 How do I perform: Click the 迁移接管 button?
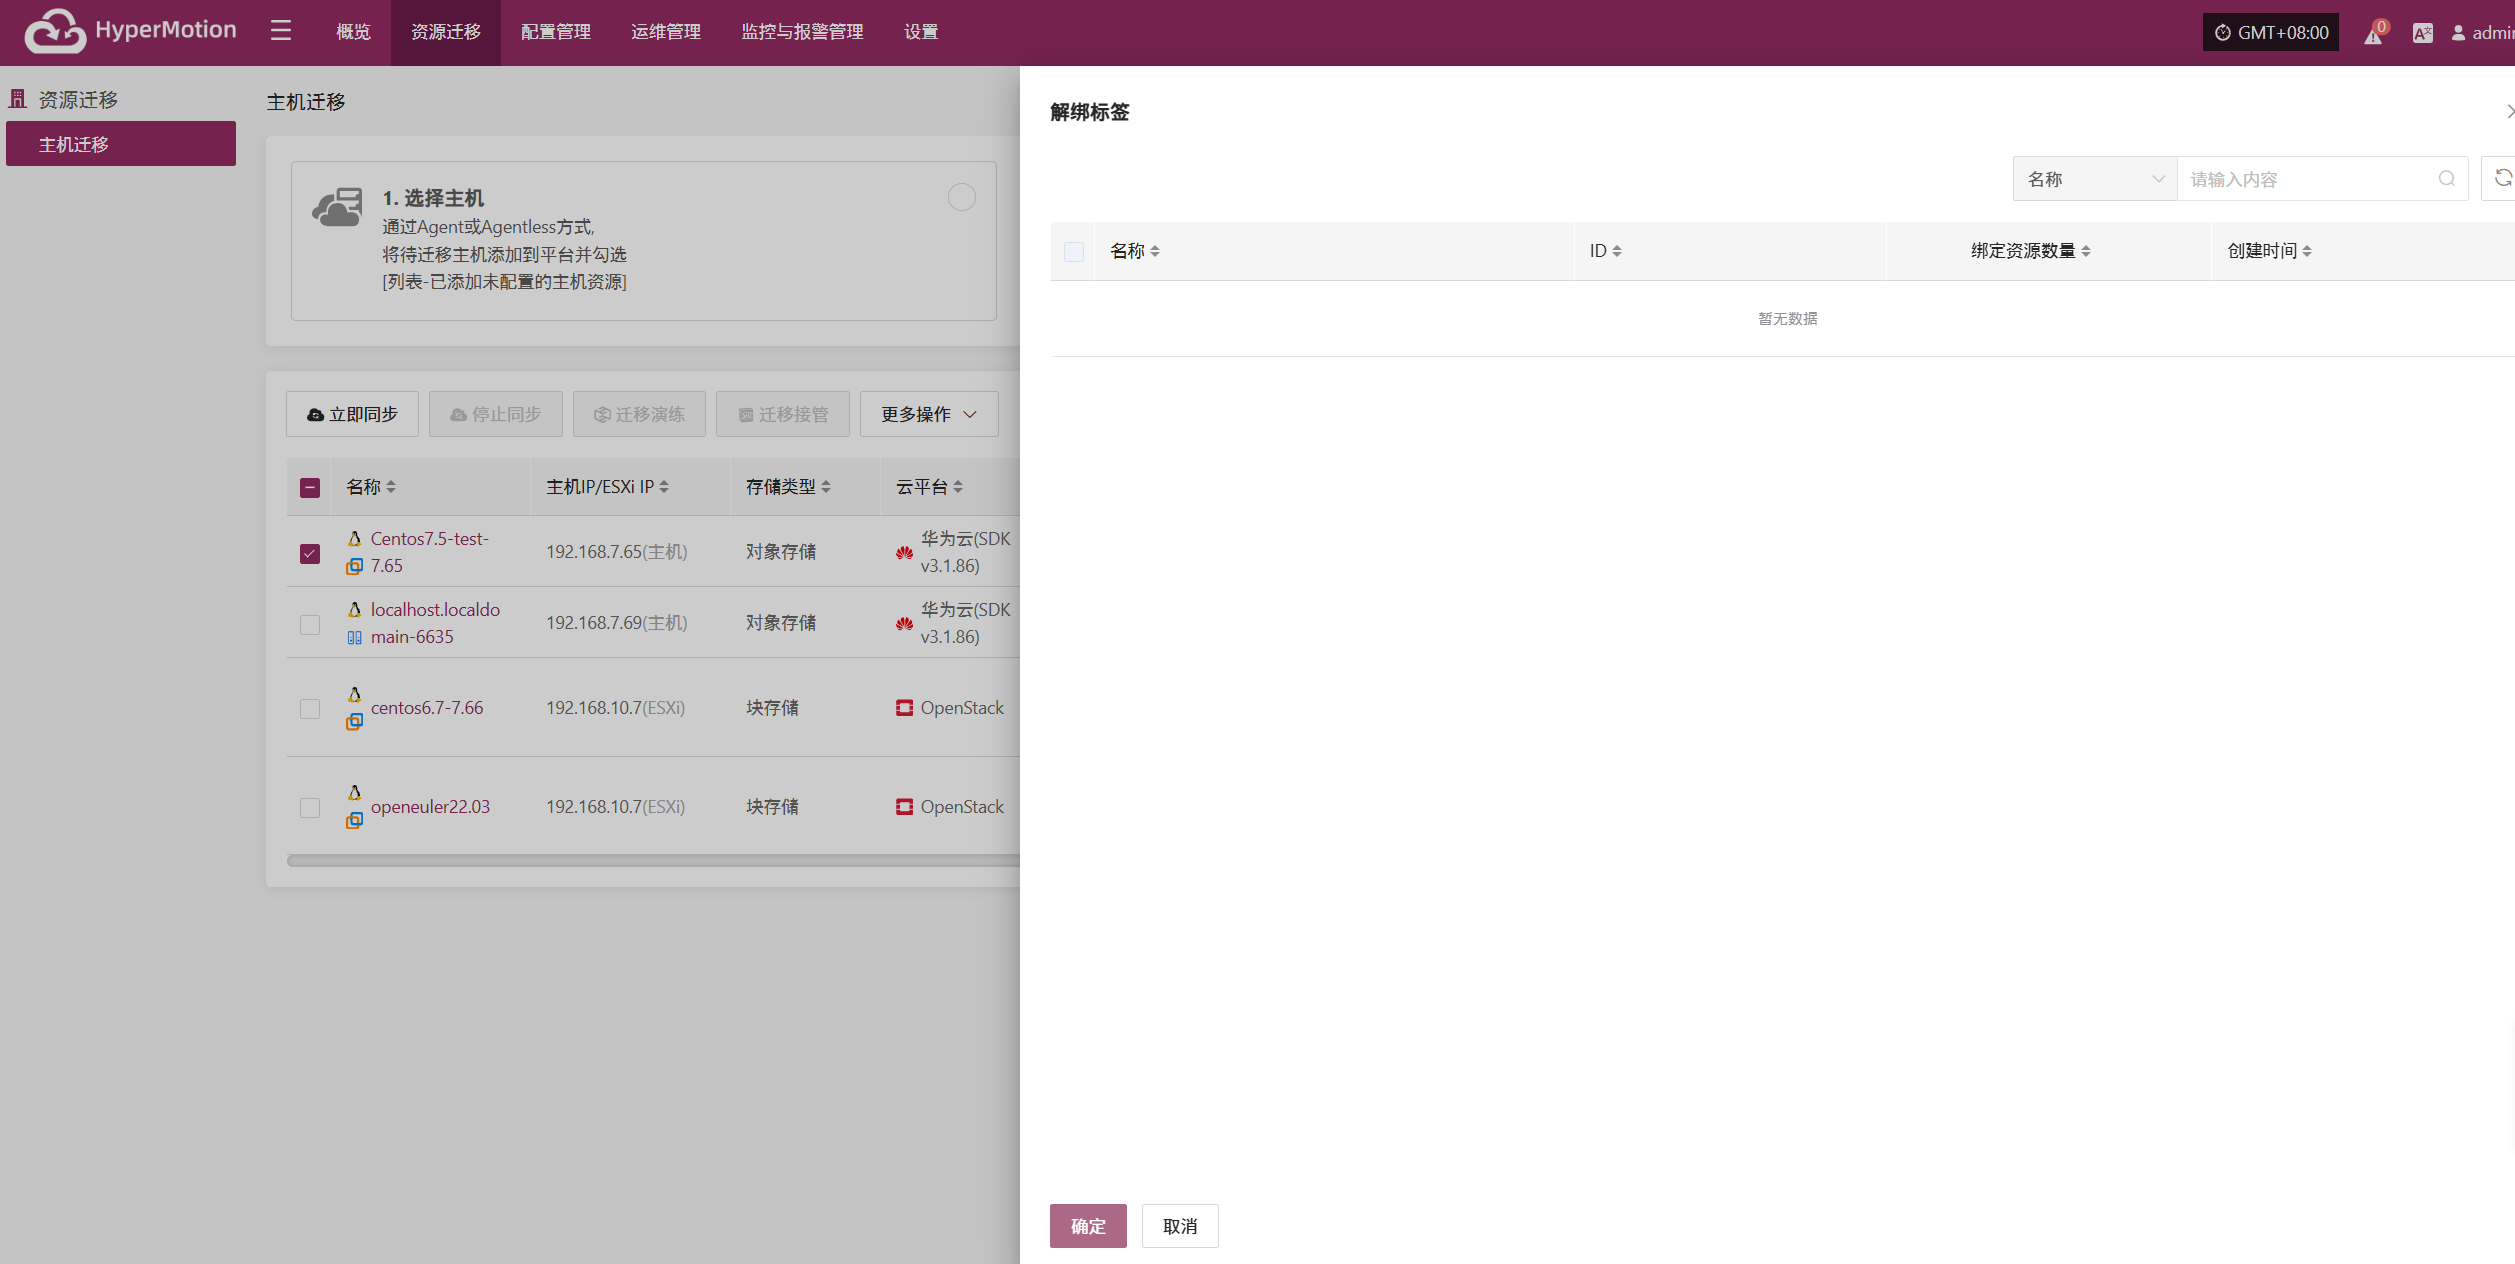[x=783, y=414]
